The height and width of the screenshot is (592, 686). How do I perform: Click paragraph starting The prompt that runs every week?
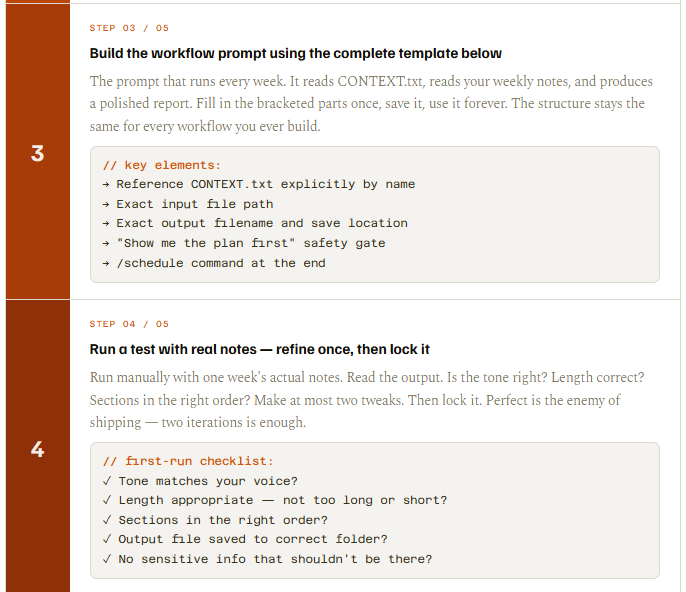(371, 104)
